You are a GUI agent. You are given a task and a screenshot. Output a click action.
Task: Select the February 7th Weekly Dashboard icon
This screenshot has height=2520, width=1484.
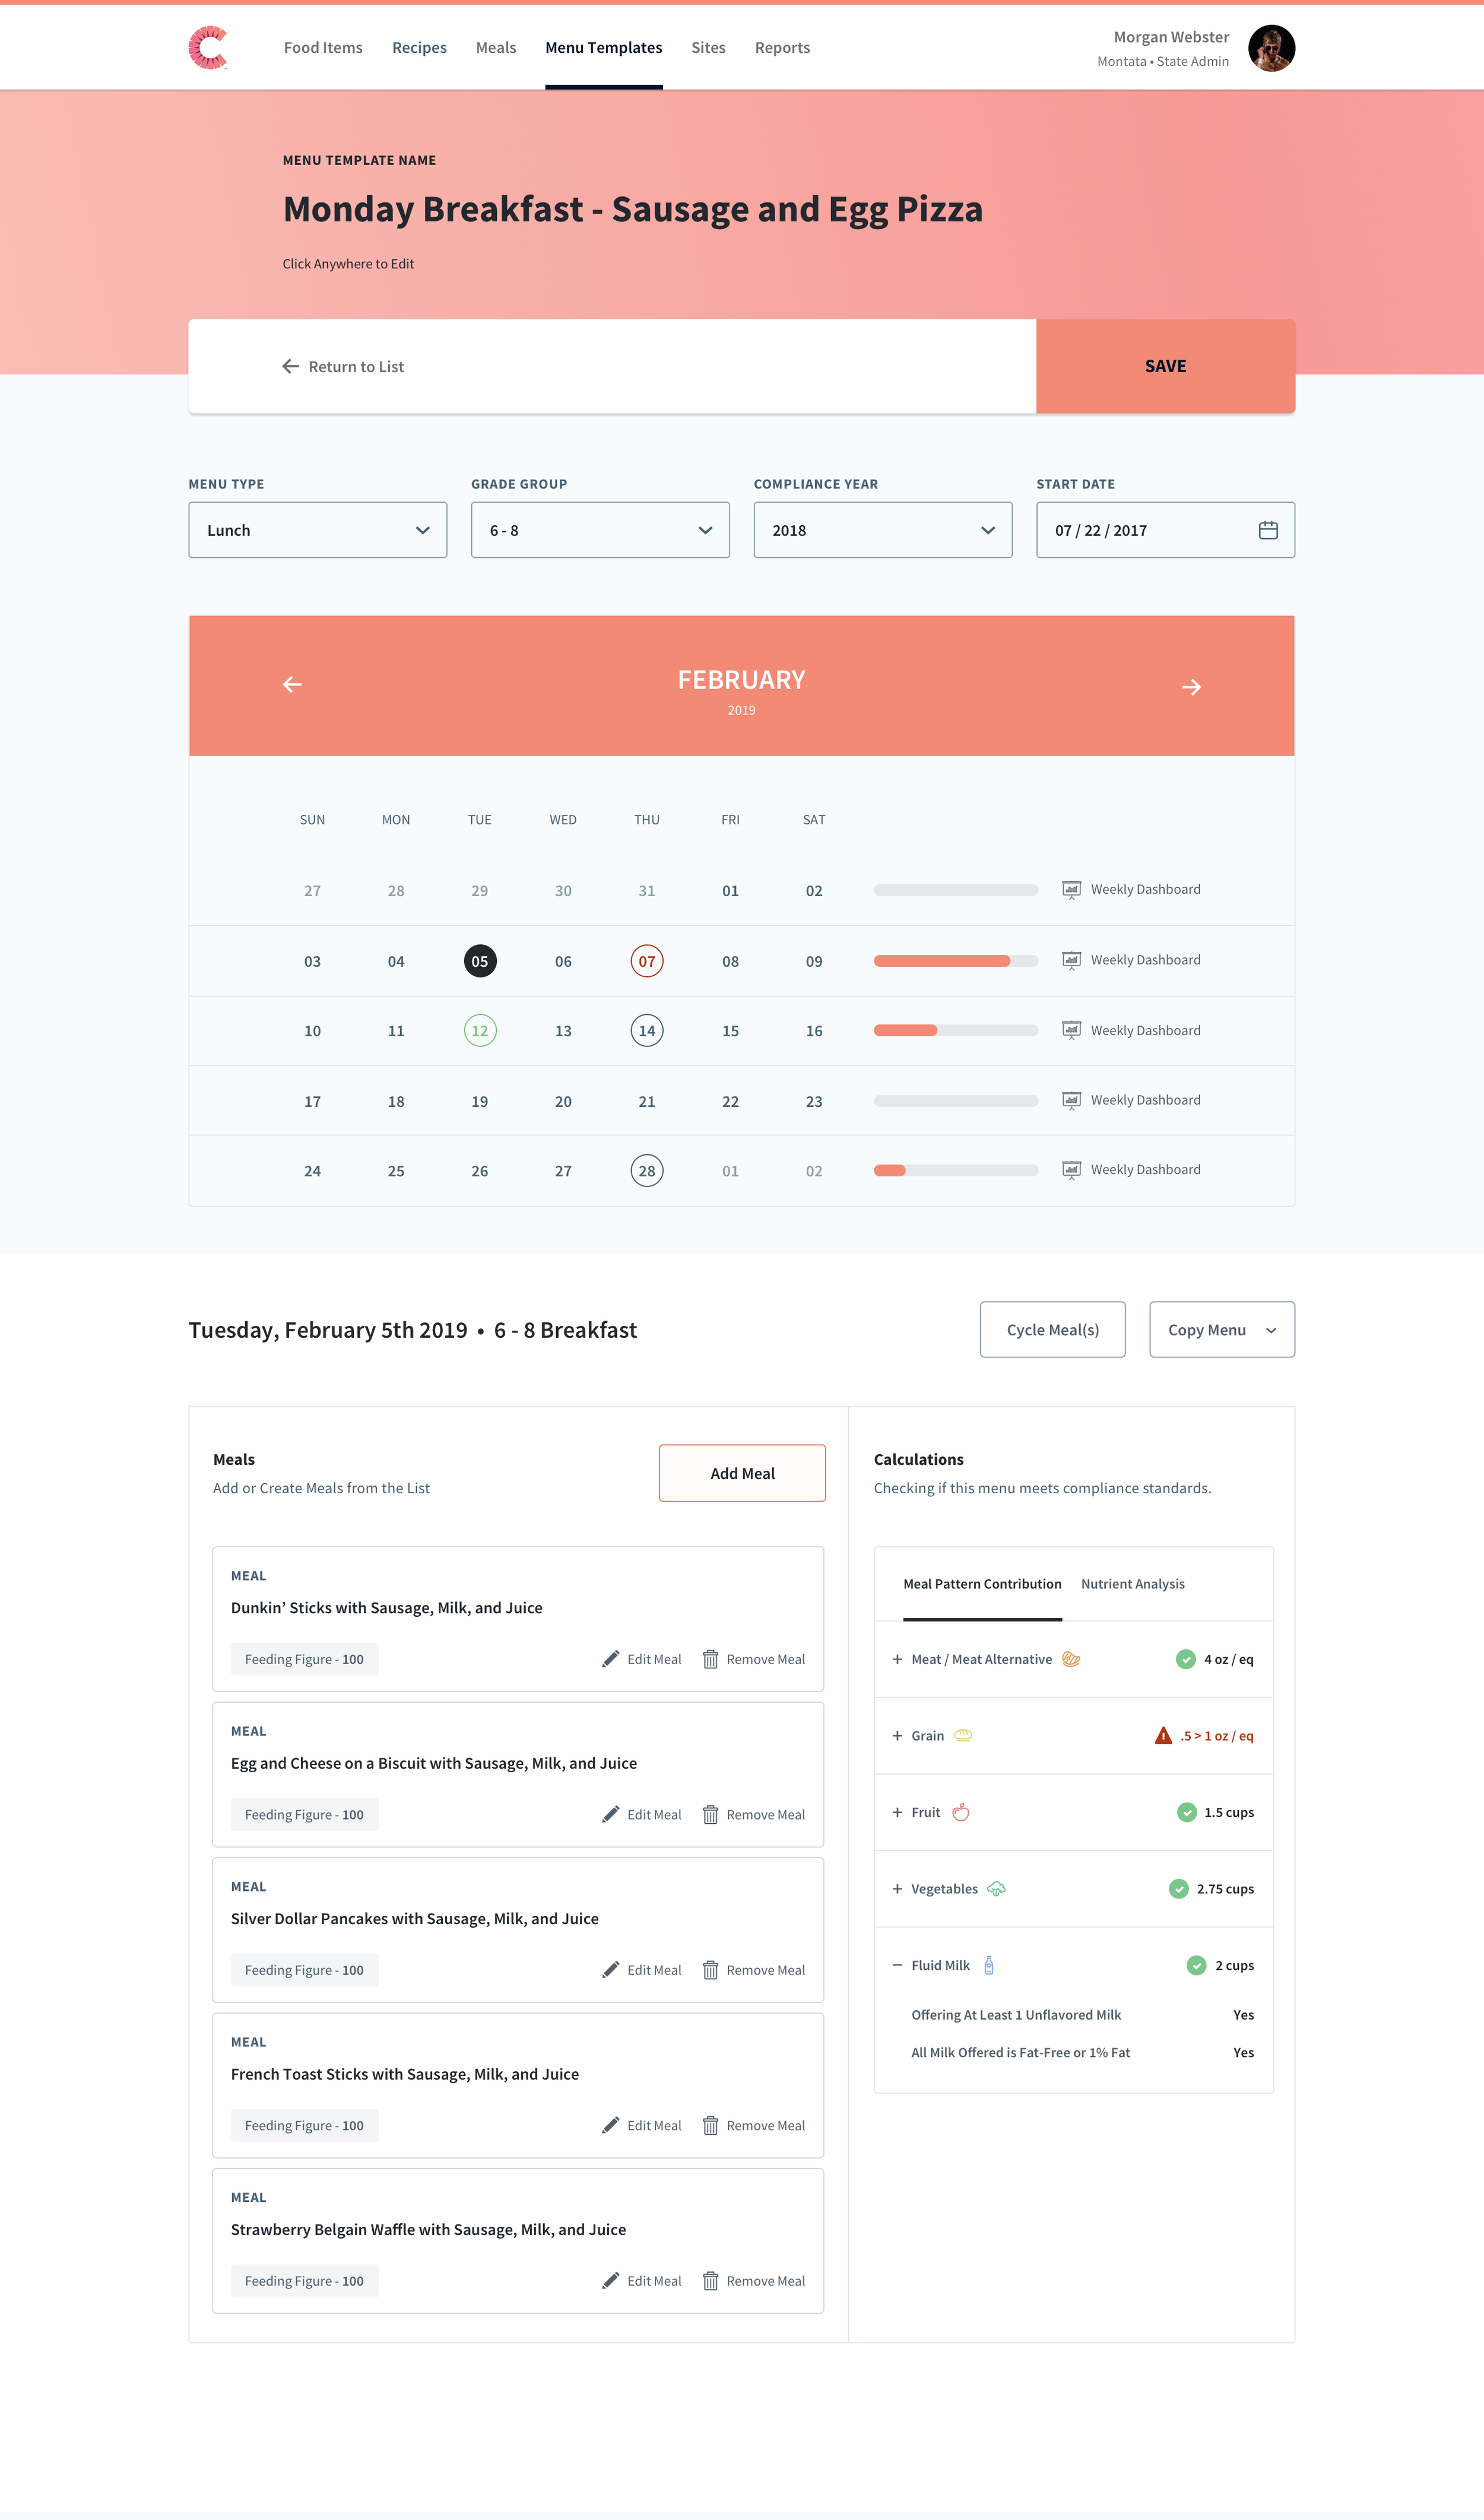tap(1071, 959)
